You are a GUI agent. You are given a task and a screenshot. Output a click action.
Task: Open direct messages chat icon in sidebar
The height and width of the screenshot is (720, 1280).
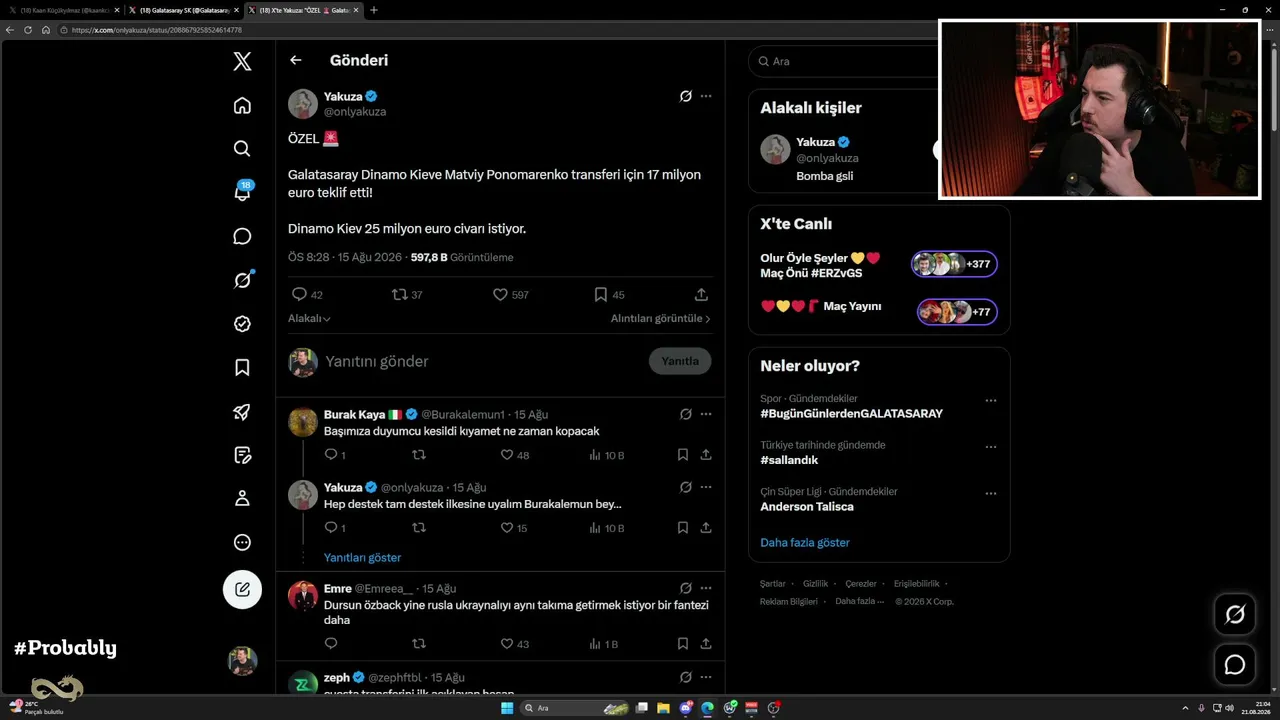point(242,236)
